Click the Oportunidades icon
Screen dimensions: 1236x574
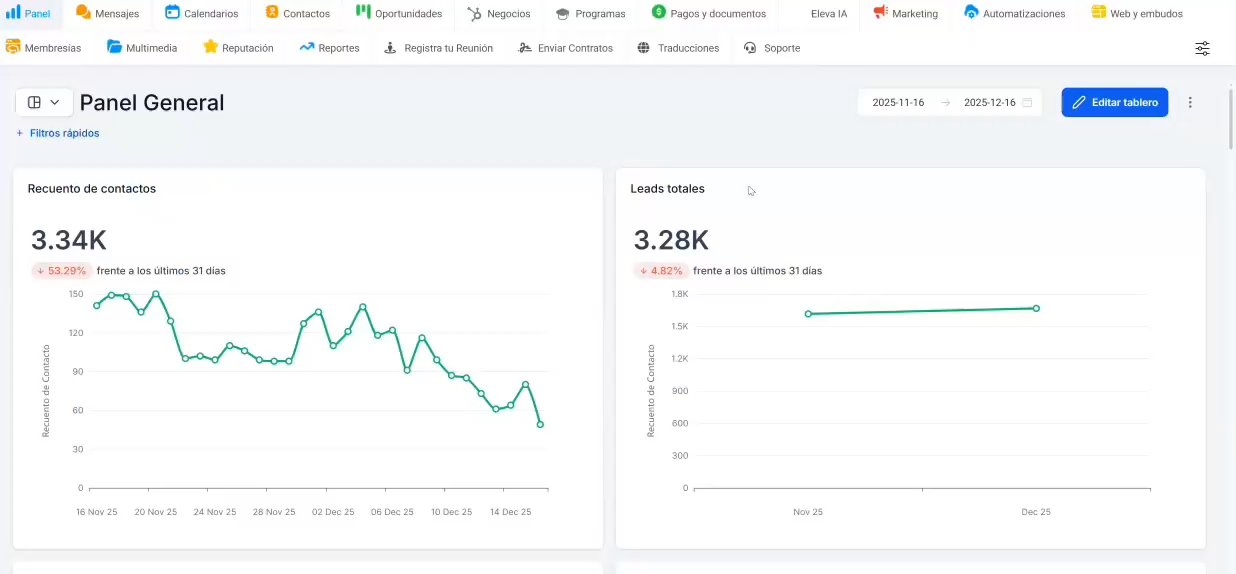[362, 13]
